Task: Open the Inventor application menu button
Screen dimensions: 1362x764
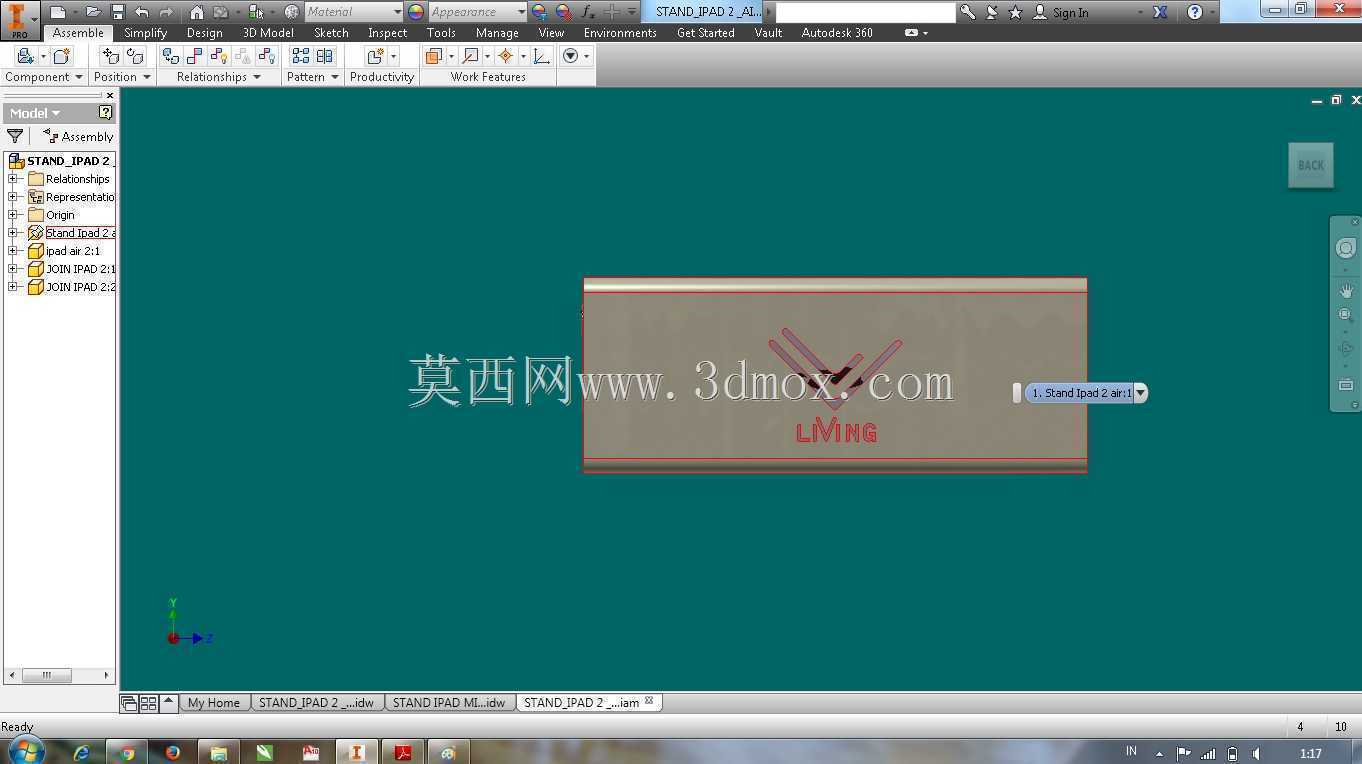Action: pyautogui.click(x=18, y=18)
